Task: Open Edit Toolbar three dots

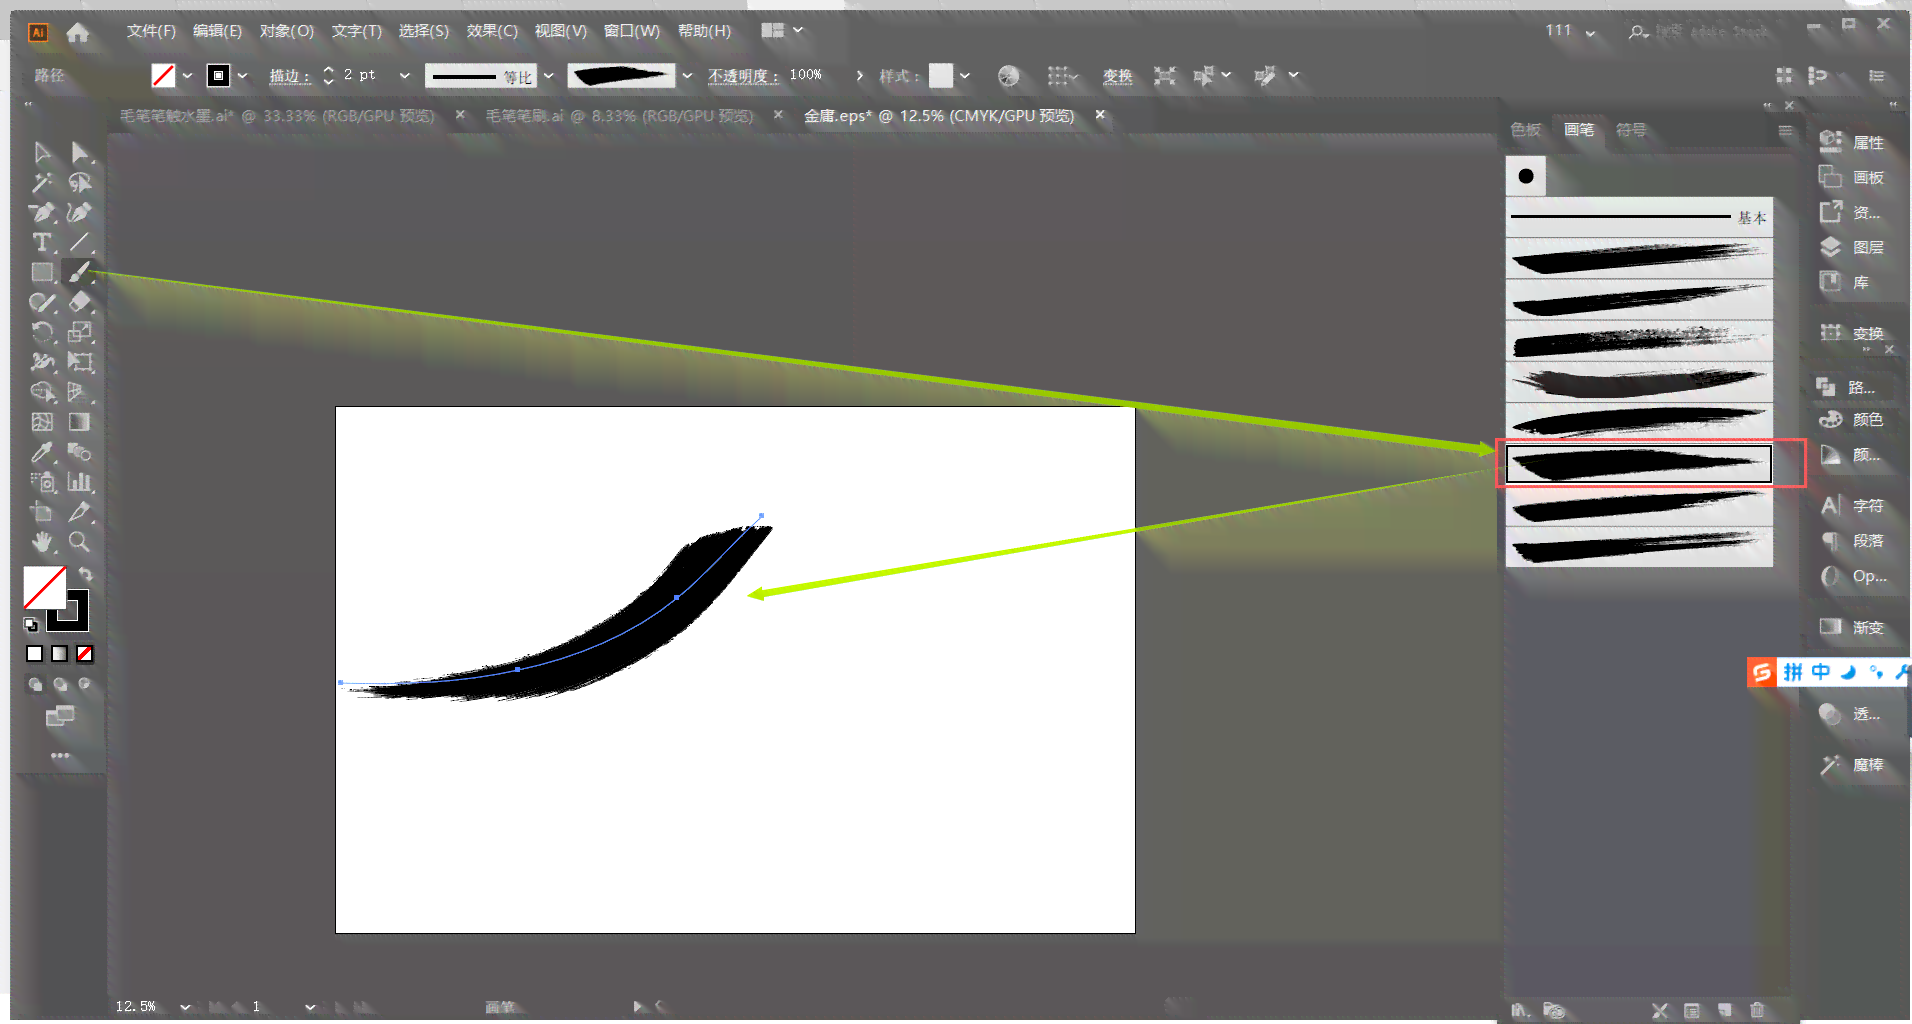Action: 60,755
